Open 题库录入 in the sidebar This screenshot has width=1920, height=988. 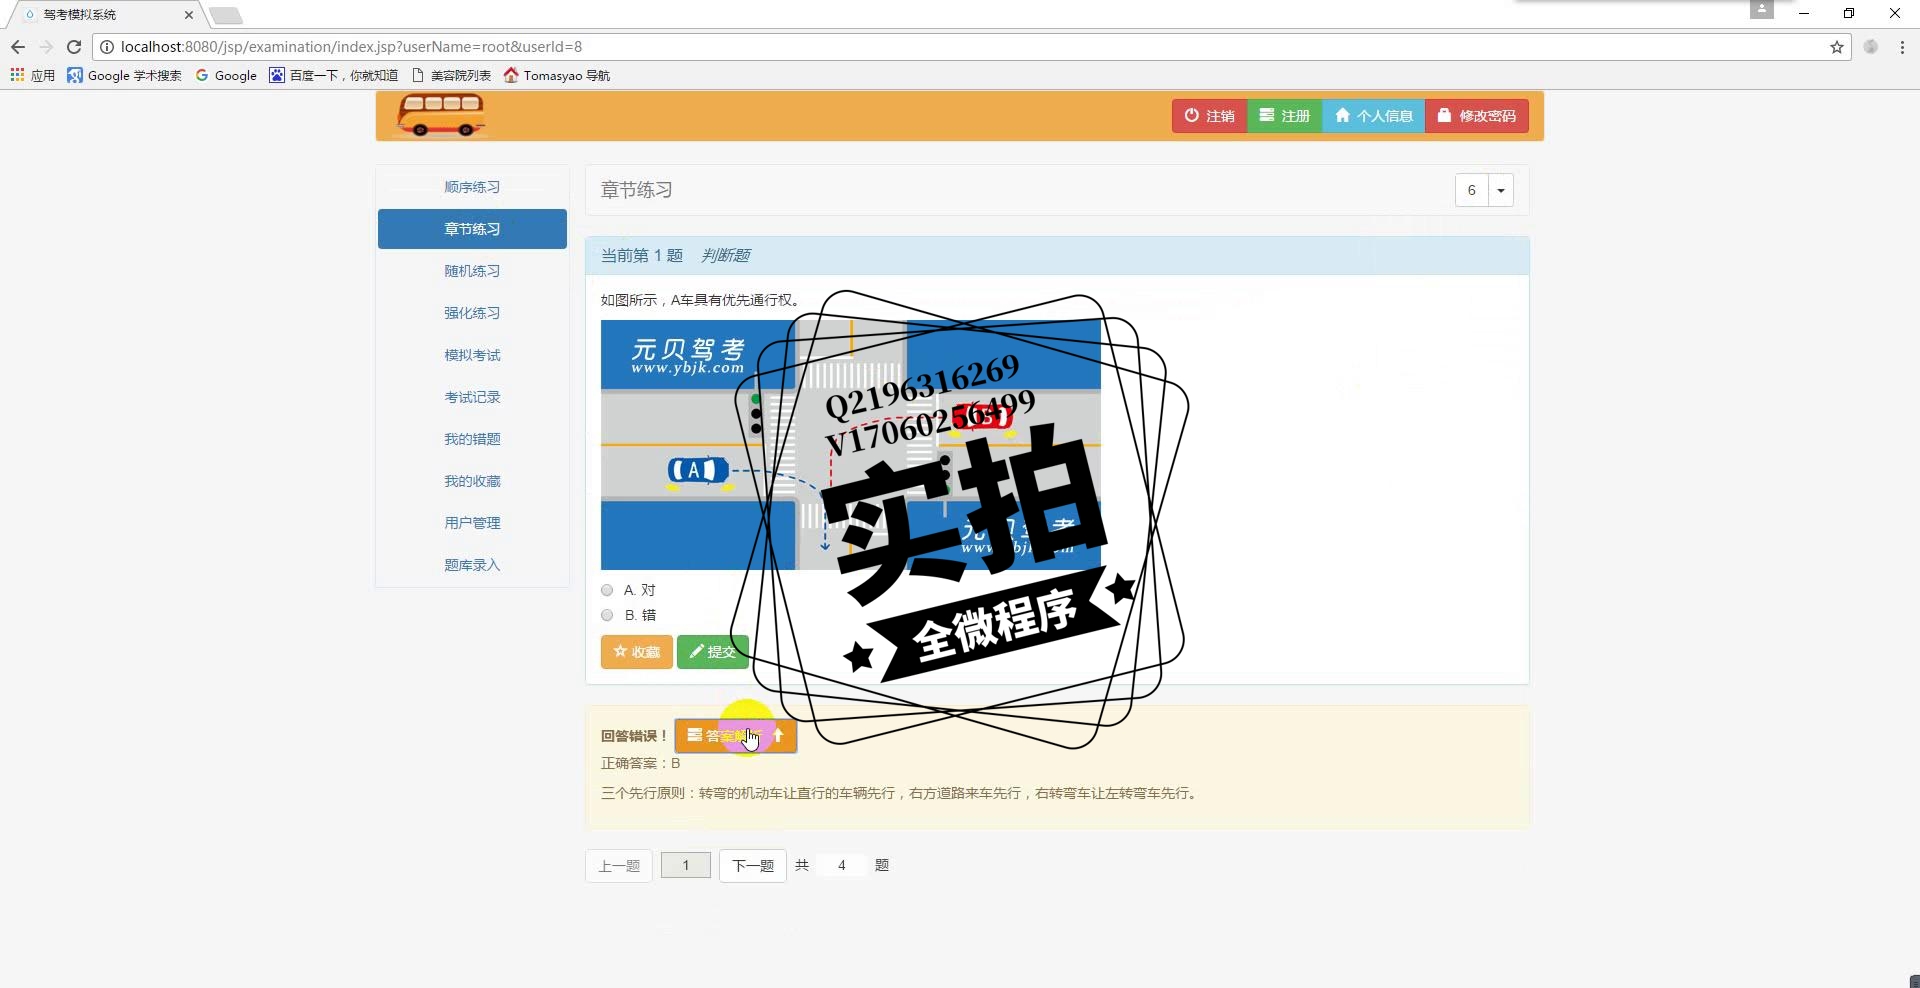tap(472, 565)
